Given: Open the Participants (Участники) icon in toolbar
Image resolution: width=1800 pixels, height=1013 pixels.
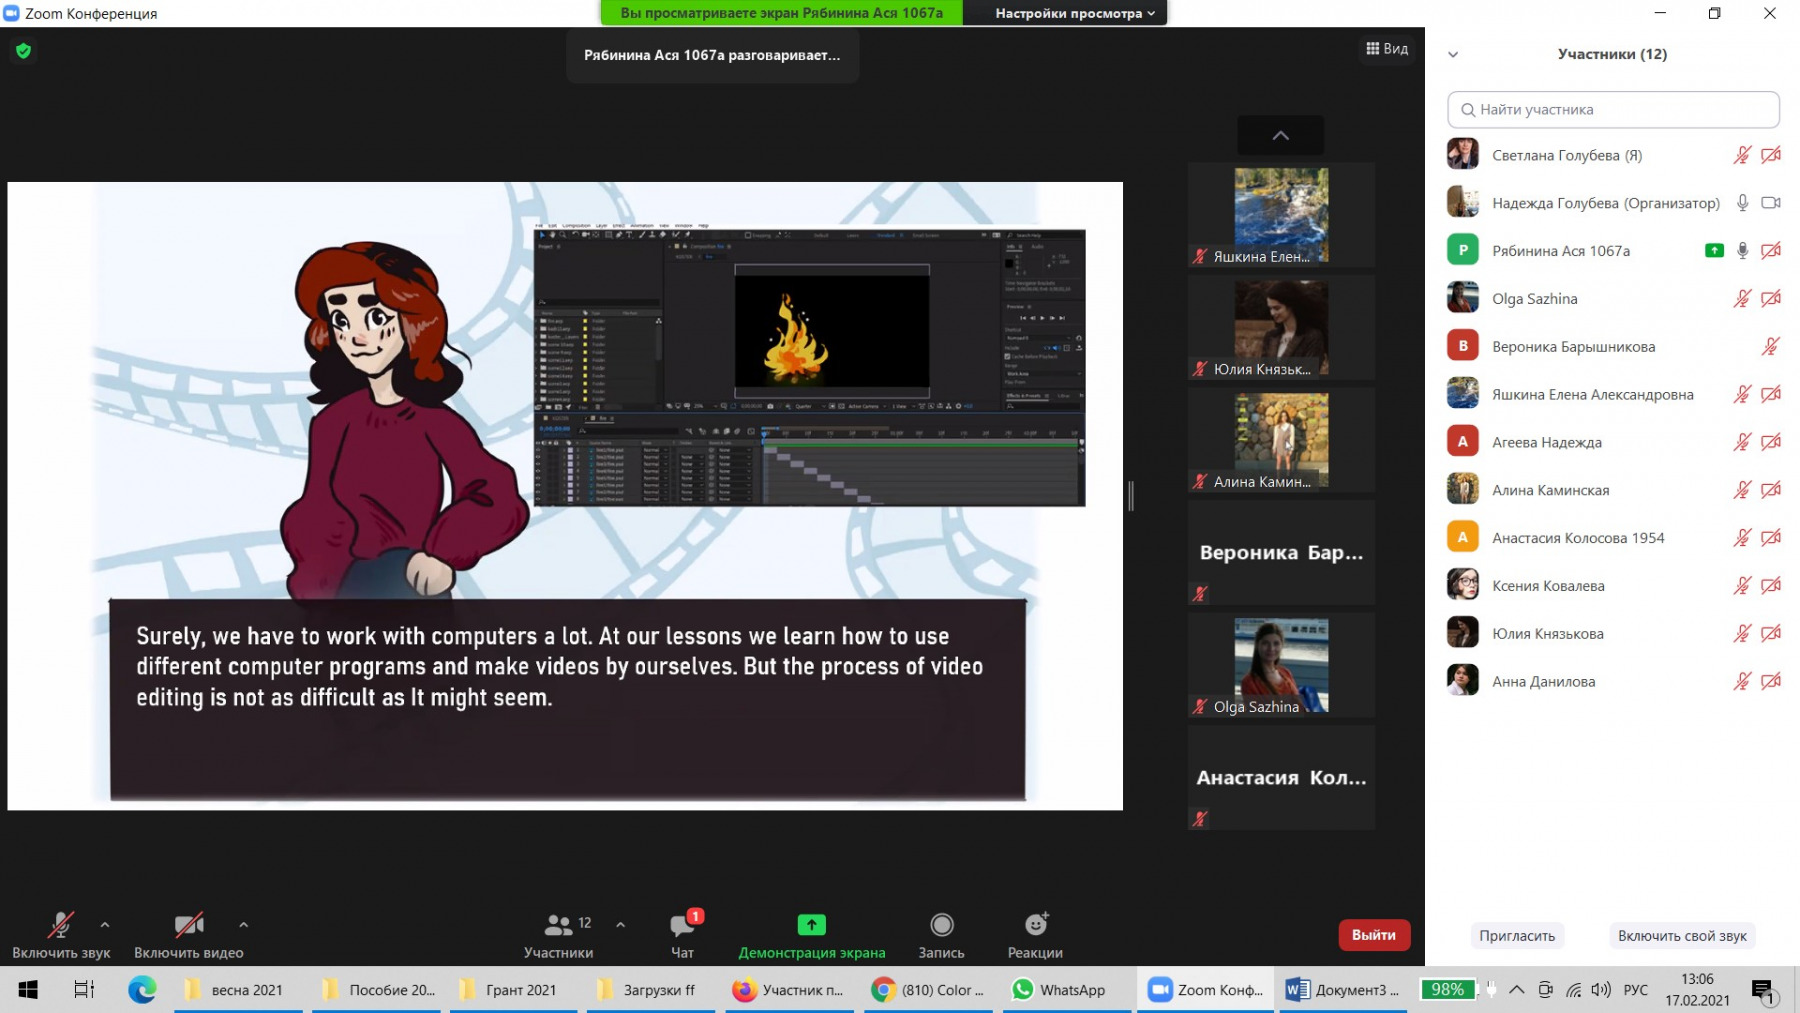Looking at the screenshot, I should pos(559,925).
